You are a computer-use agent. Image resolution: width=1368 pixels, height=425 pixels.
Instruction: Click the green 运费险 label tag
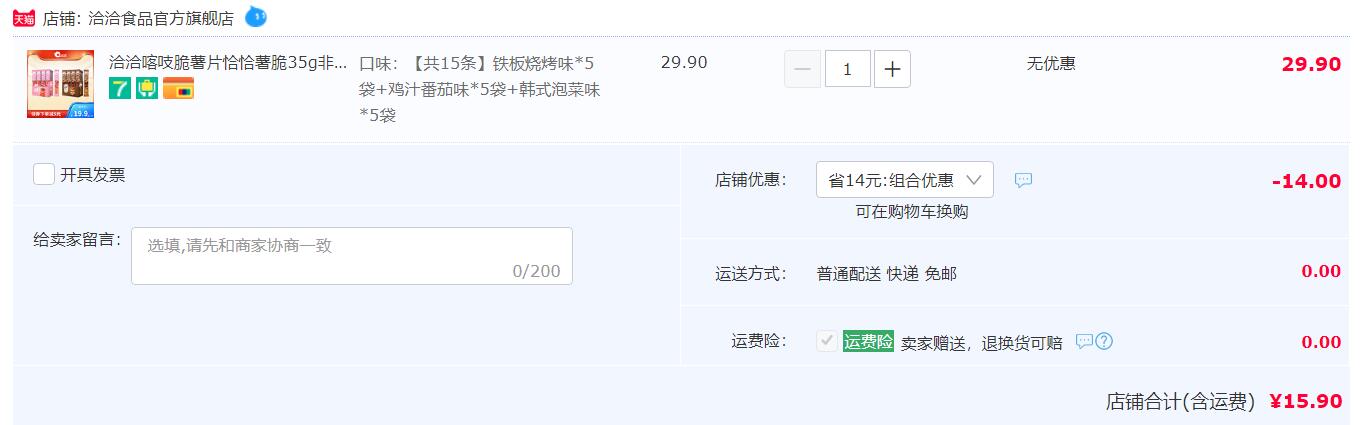click(868, 341)
